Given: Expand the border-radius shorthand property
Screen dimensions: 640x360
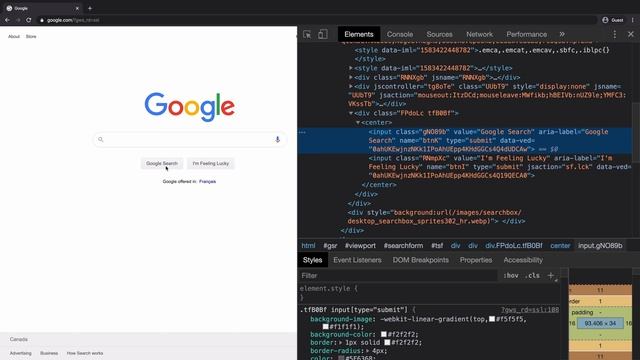Looking at the screenshot, I should (x=368, y=351).
